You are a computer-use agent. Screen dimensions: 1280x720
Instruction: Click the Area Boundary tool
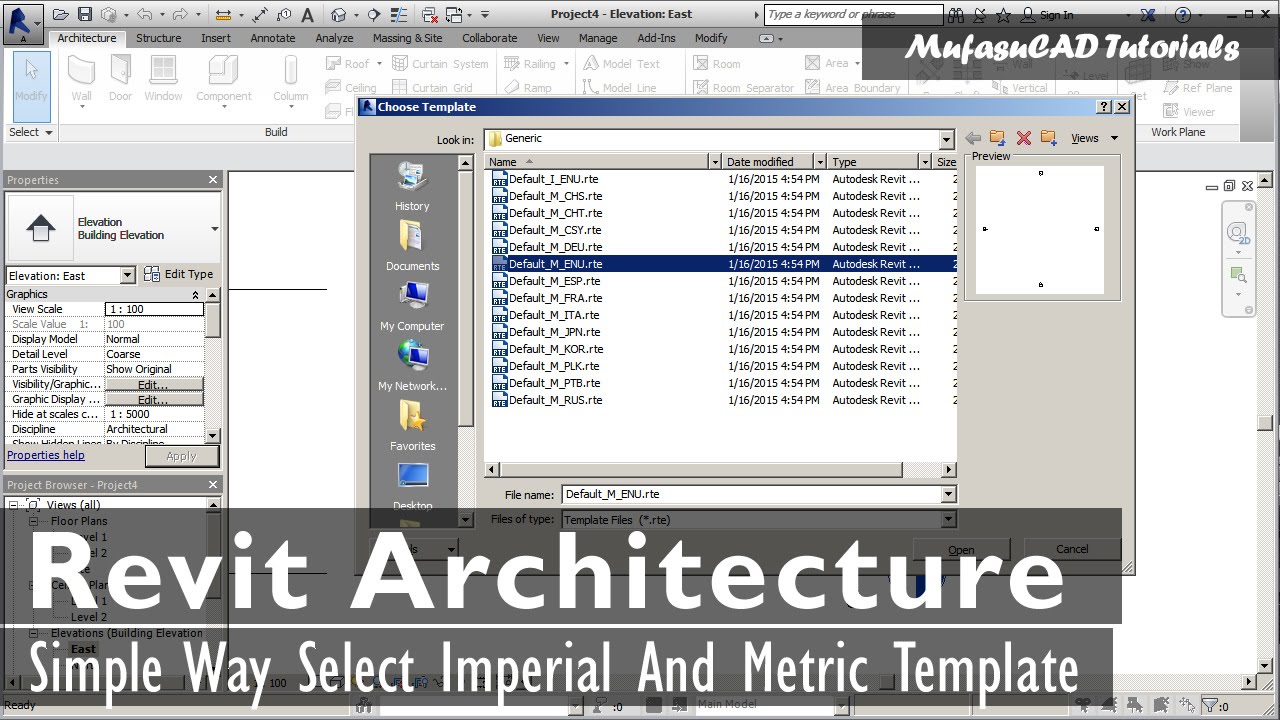pos(852,88)
